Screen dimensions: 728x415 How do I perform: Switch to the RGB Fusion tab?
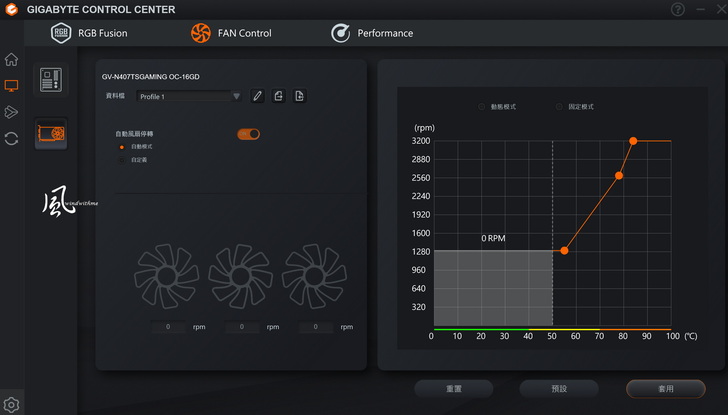coord(90,33)
